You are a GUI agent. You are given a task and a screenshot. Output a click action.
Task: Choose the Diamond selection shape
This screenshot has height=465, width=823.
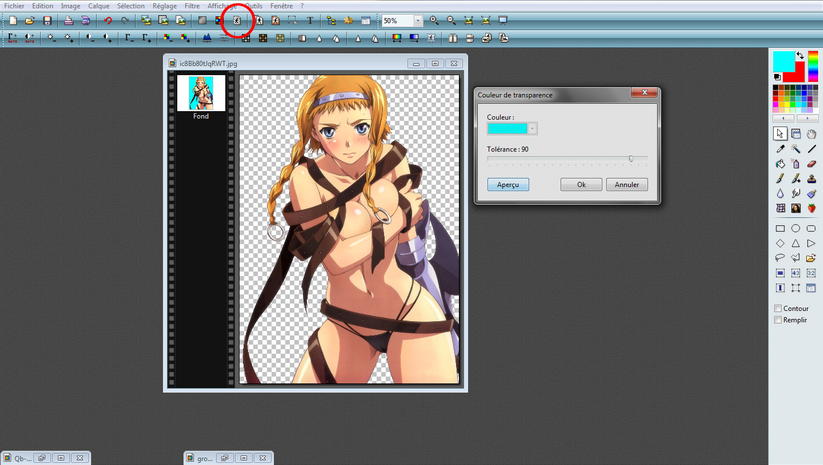[x=780, y=243]
